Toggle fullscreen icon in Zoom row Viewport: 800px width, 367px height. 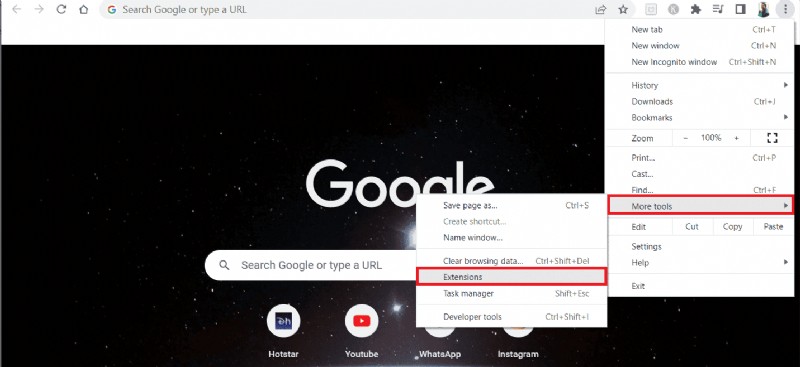(772, 138)
